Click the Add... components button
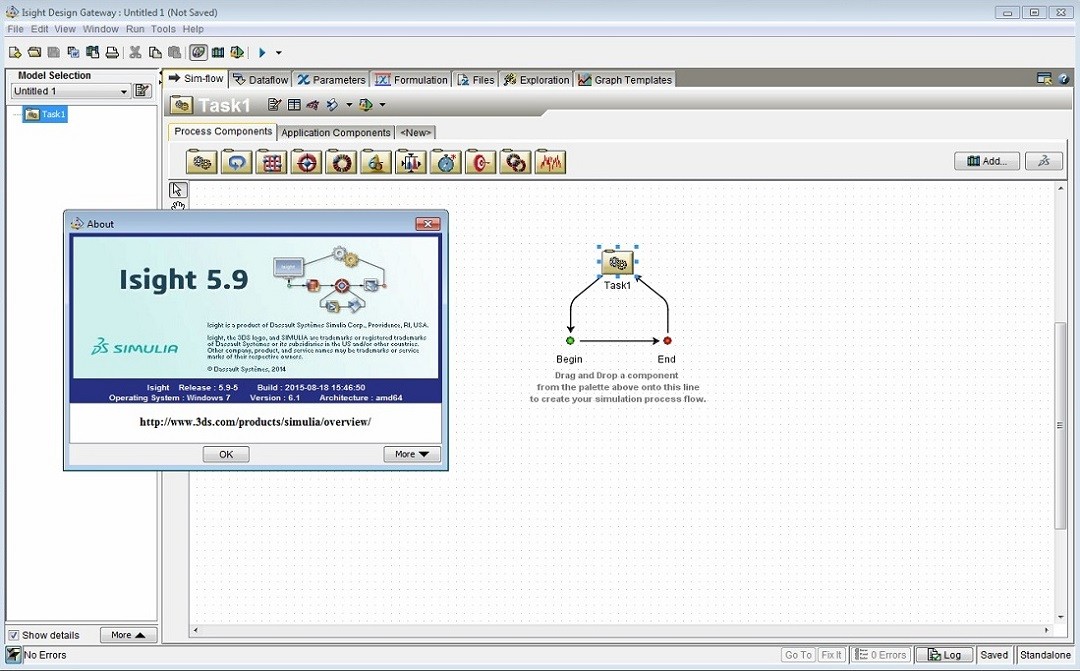The width and height of the screenshot is (1080, 671). coord(986,161)
